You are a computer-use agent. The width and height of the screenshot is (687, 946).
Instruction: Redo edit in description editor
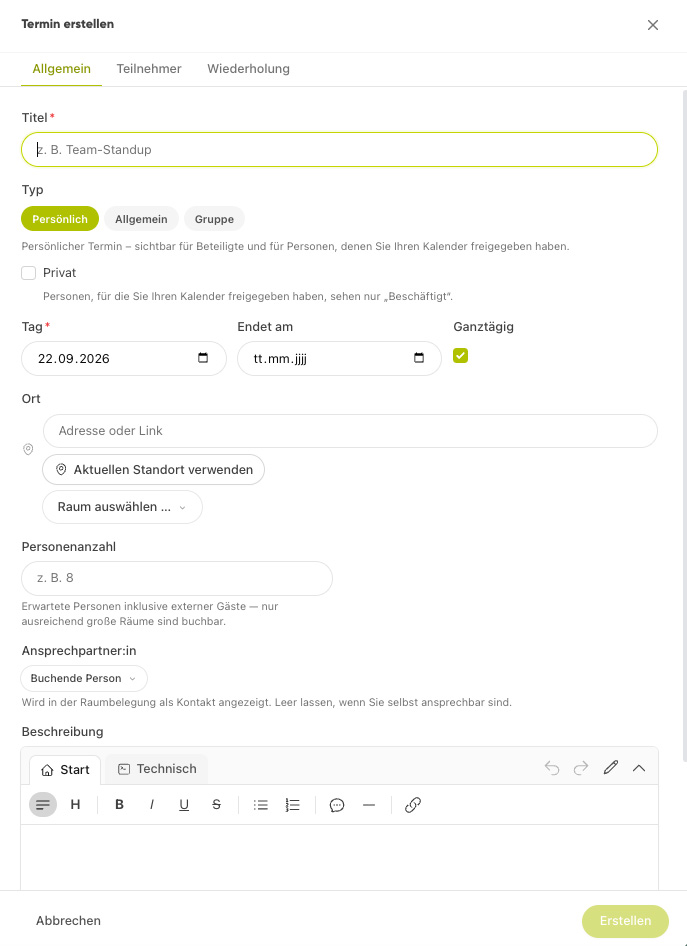point(581,768)
